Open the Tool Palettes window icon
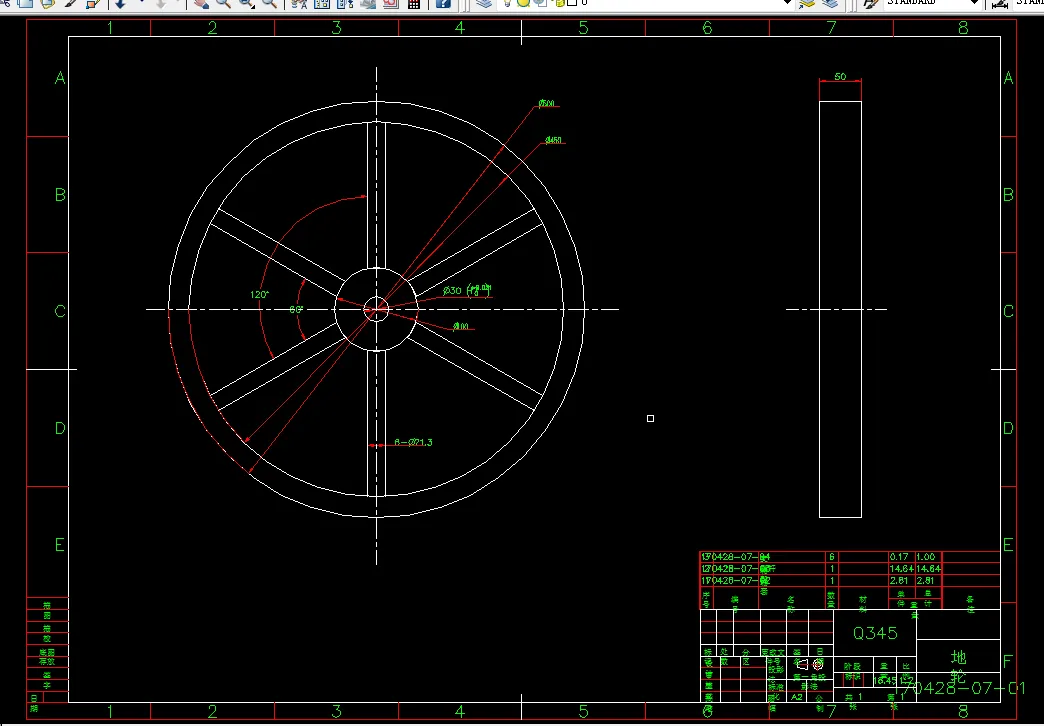The width and height of the screenshot is (1044, 726). click(x=346, y=4)
